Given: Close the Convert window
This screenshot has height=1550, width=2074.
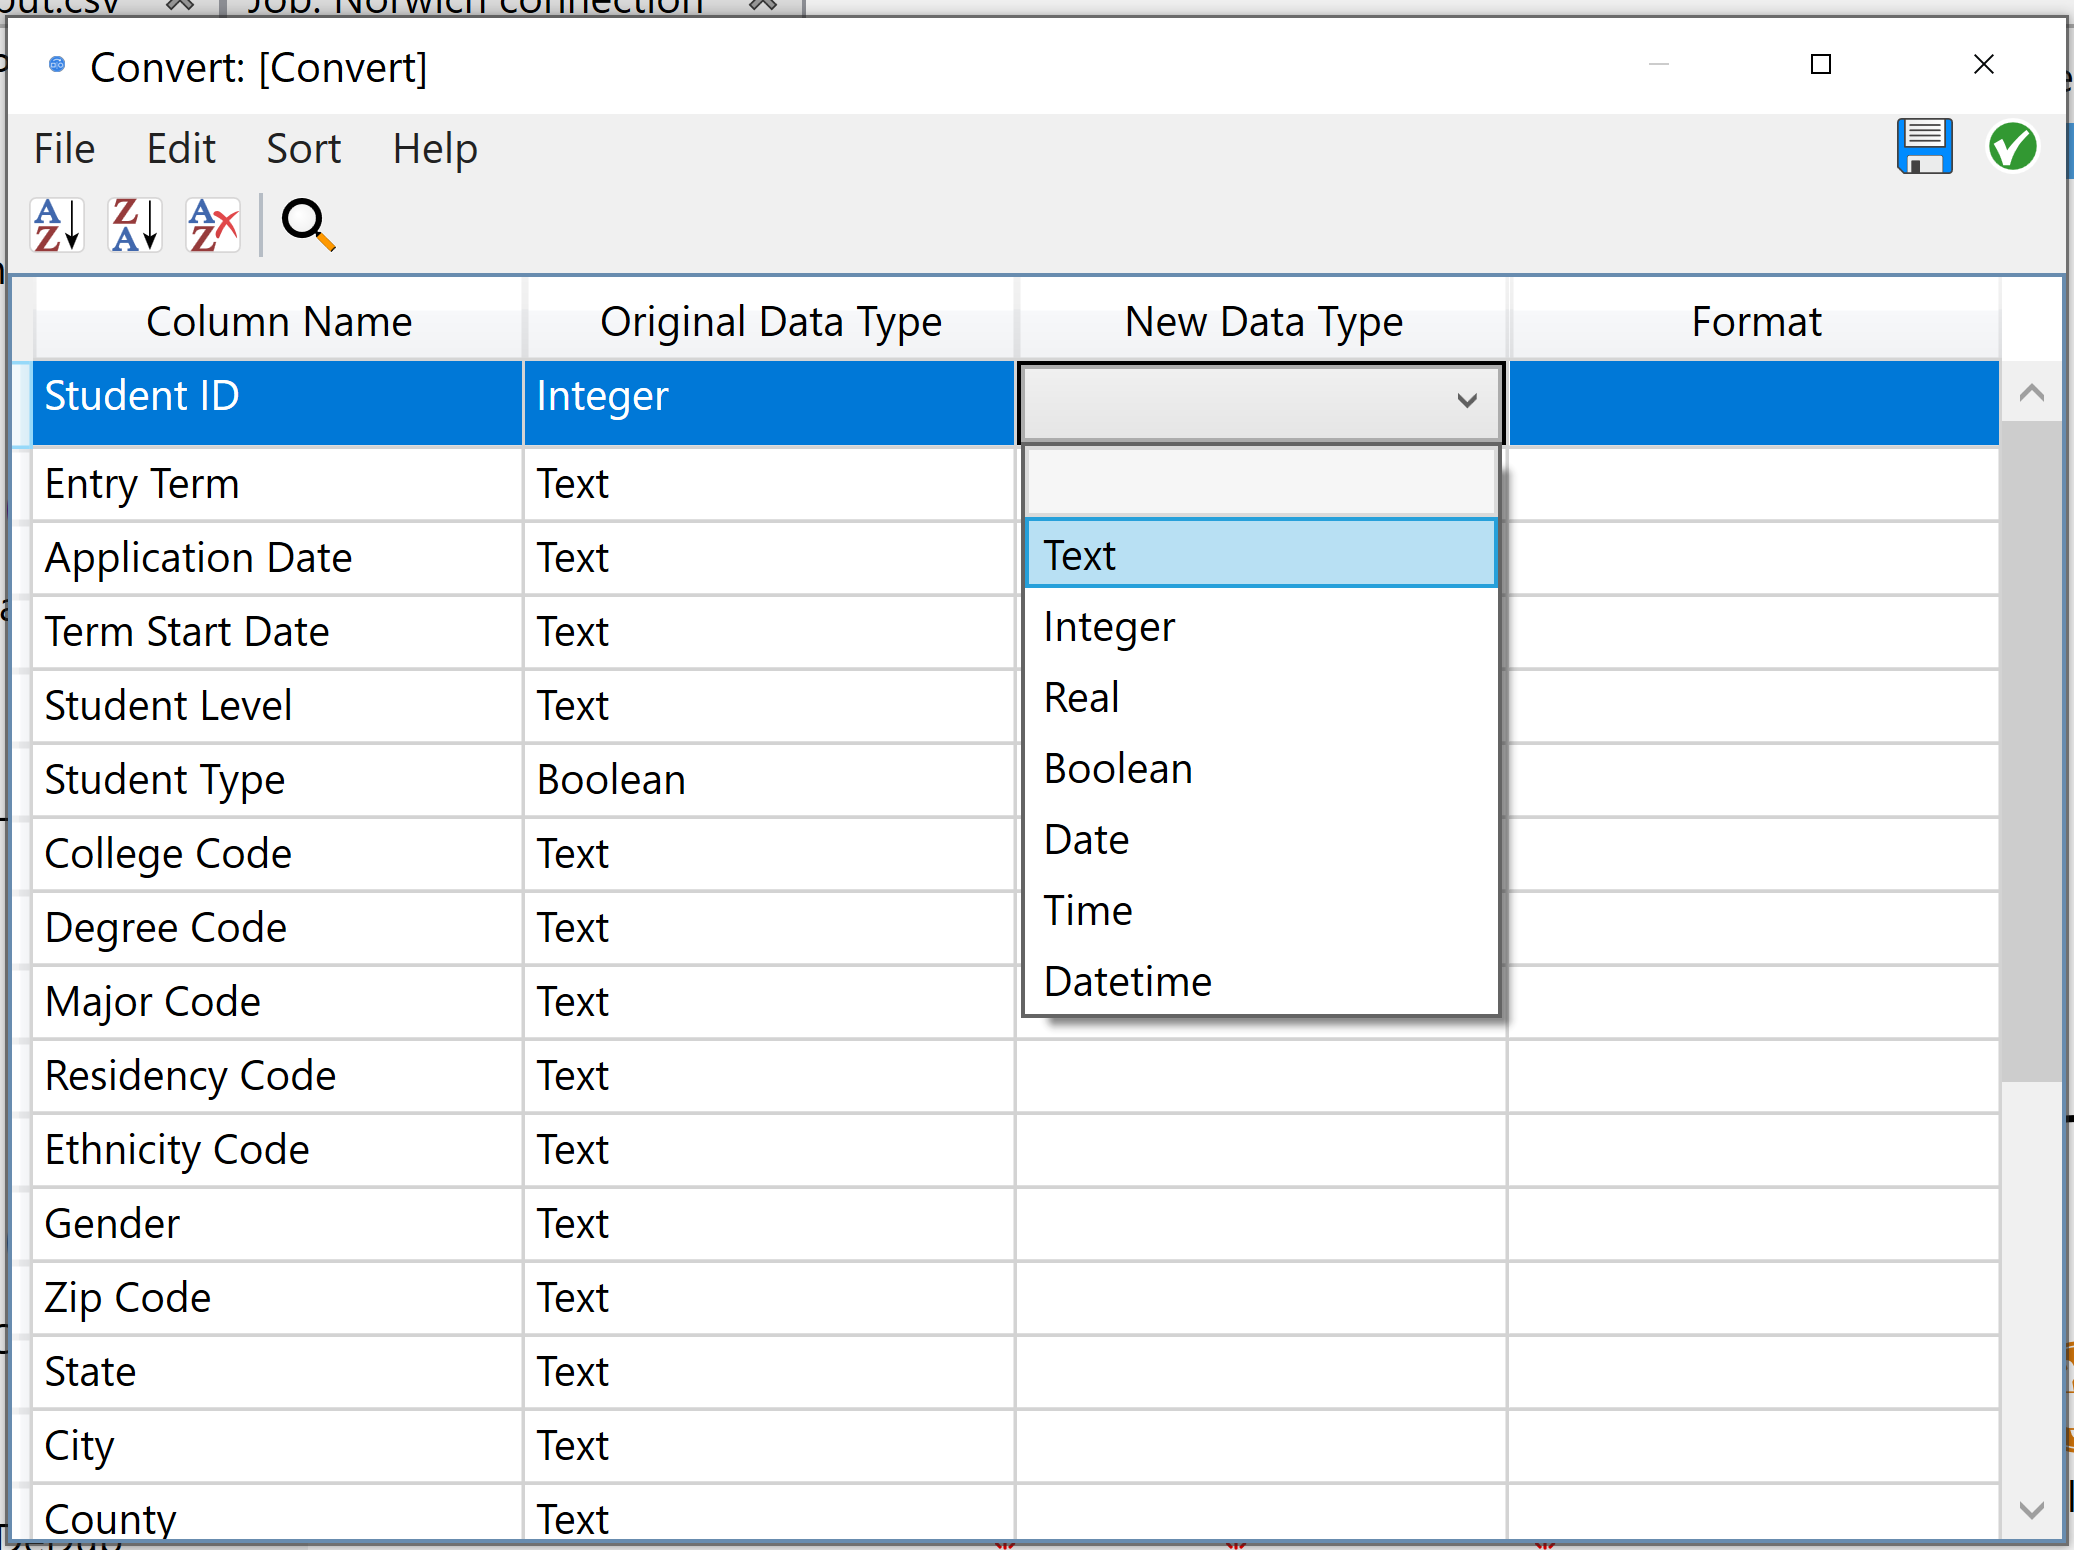Looking at the screenshot, I should coord(1984,65).
